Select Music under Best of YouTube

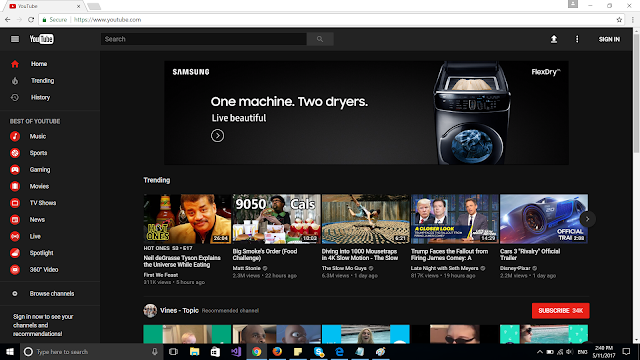[x=38, y=136]
